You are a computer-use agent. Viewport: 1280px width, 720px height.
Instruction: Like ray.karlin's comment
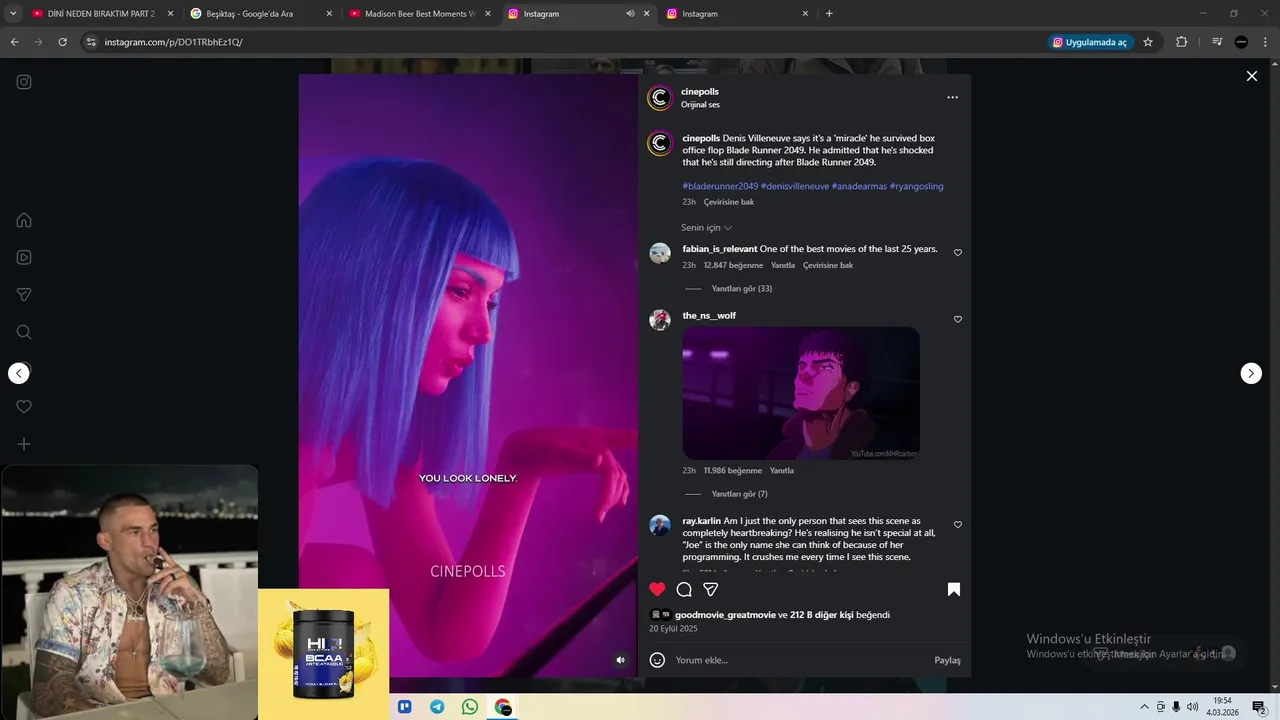(958, 525)
